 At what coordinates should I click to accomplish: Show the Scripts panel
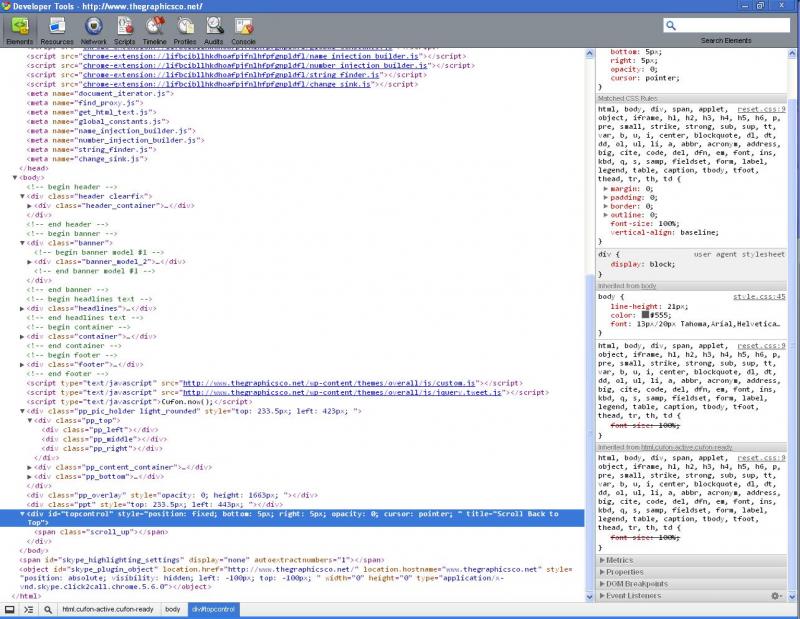[124, 31]
